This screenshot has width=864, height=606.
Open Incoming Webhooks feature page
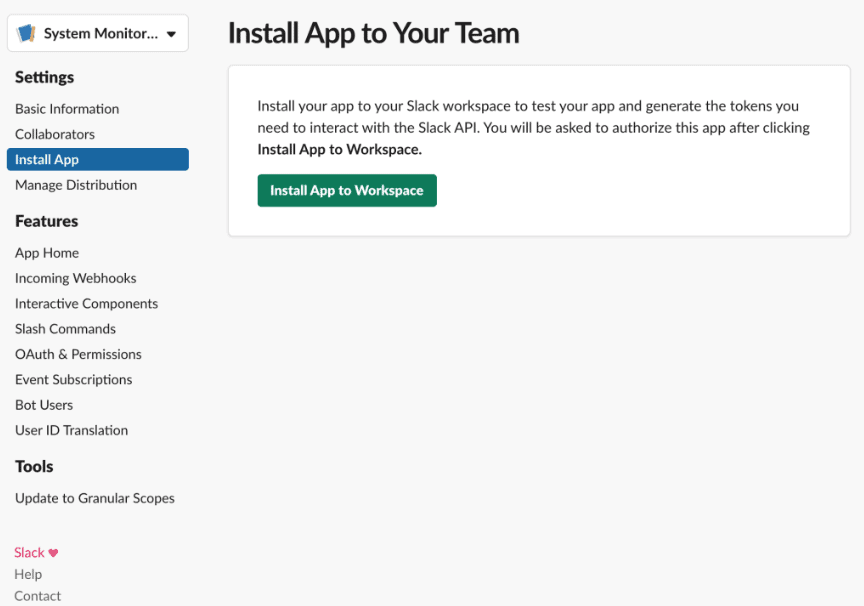(x=75, y=278)
